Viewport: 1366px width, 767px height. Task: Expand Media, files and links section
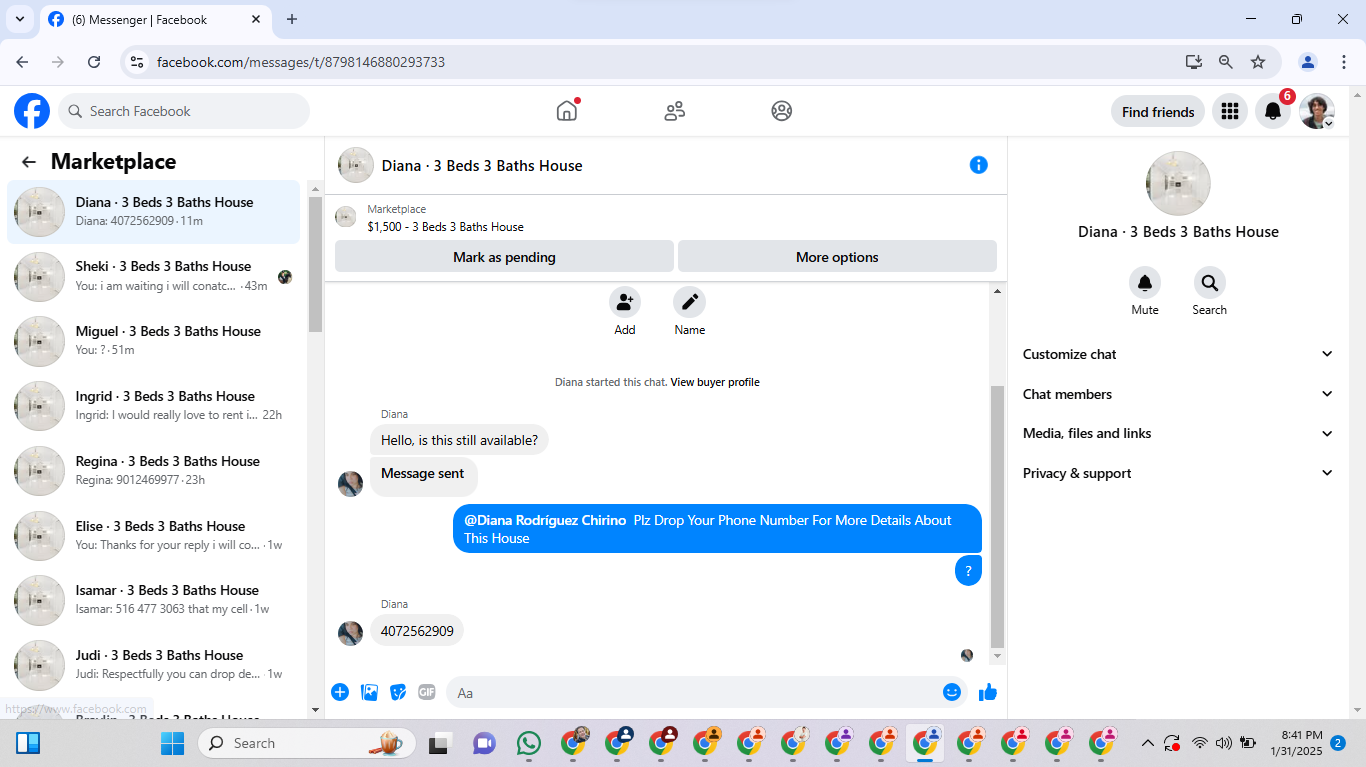point(1178,433)
